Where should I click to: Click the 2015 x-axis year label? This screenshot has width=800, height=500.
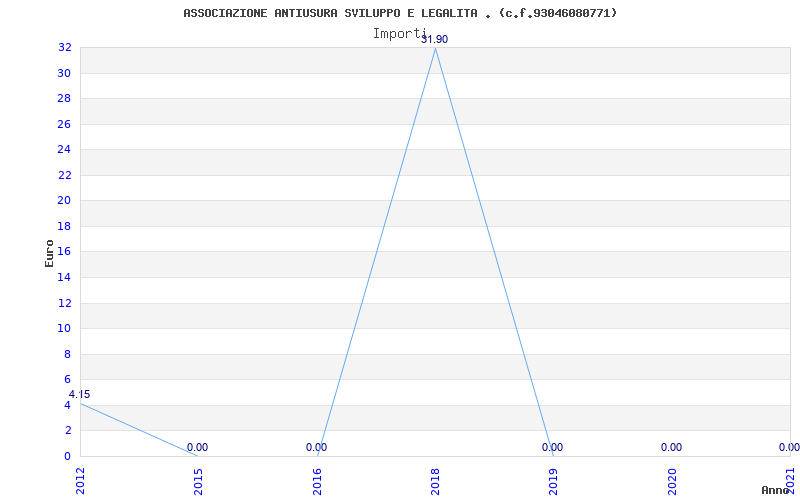(x=198, y=481)
